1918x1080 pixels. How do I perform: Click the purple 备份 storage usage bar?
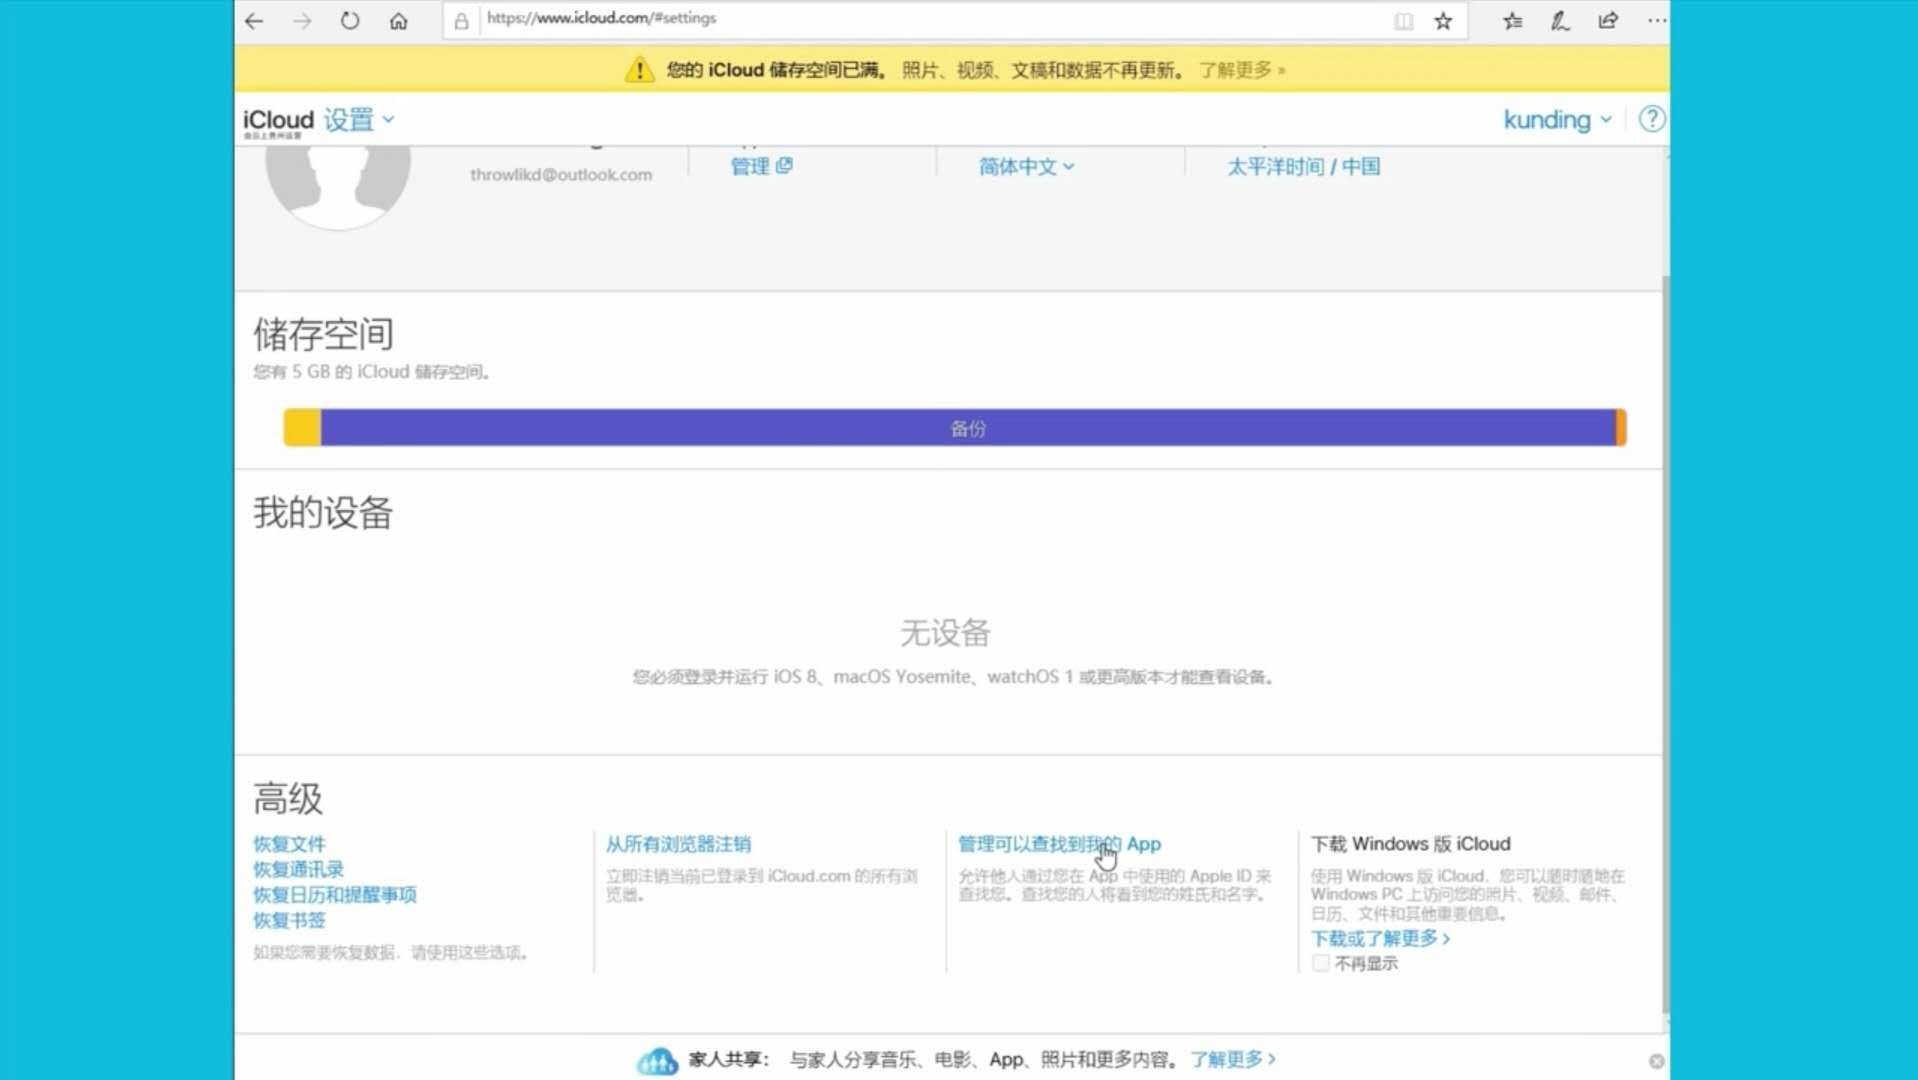point(967,427)
